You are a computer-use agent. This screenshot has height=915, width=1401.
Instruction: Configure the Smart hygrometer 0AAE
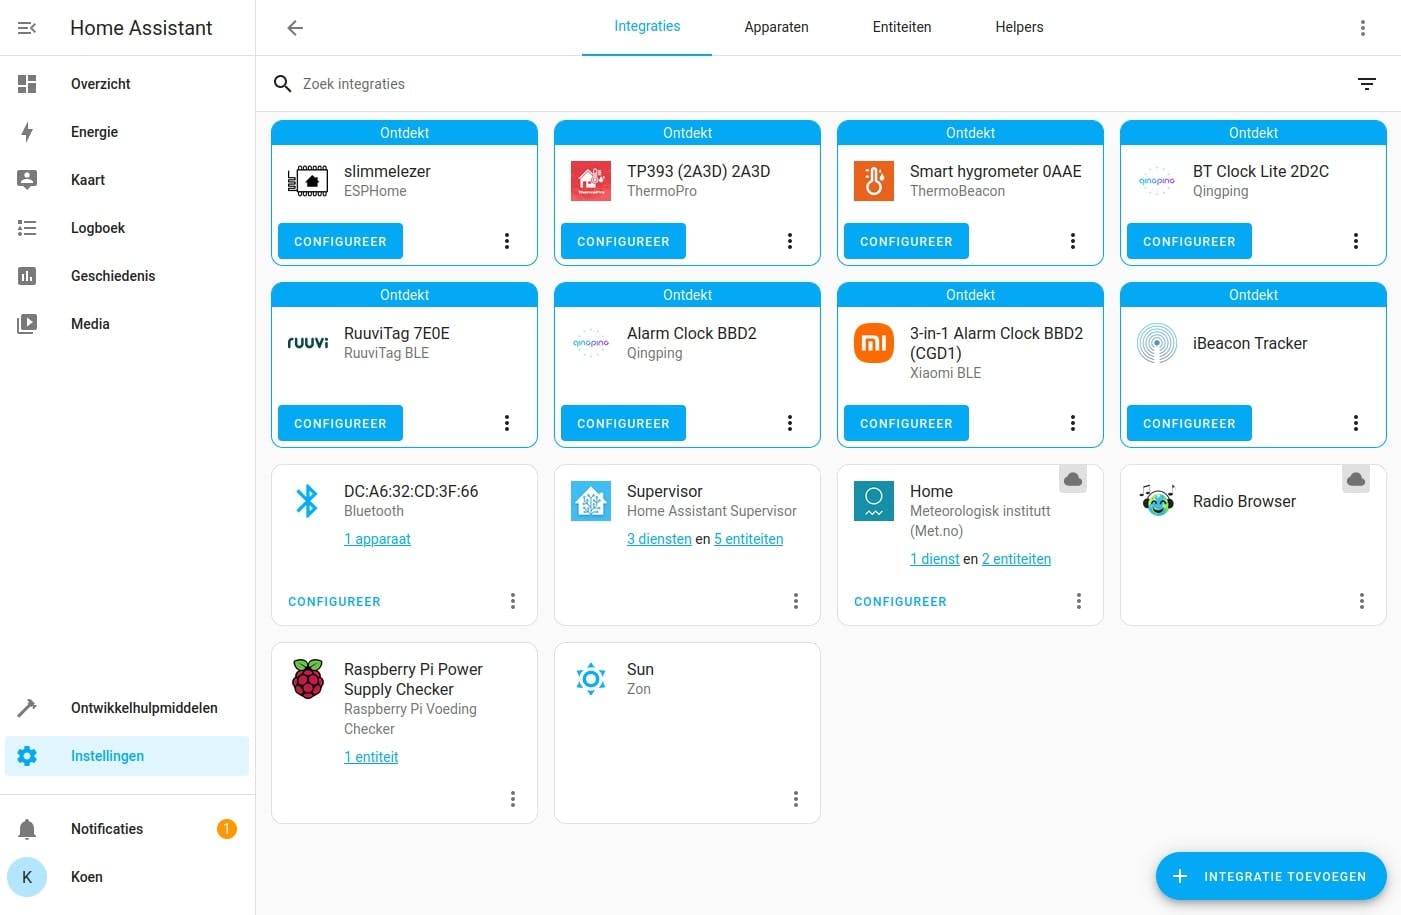pos(906,241)
